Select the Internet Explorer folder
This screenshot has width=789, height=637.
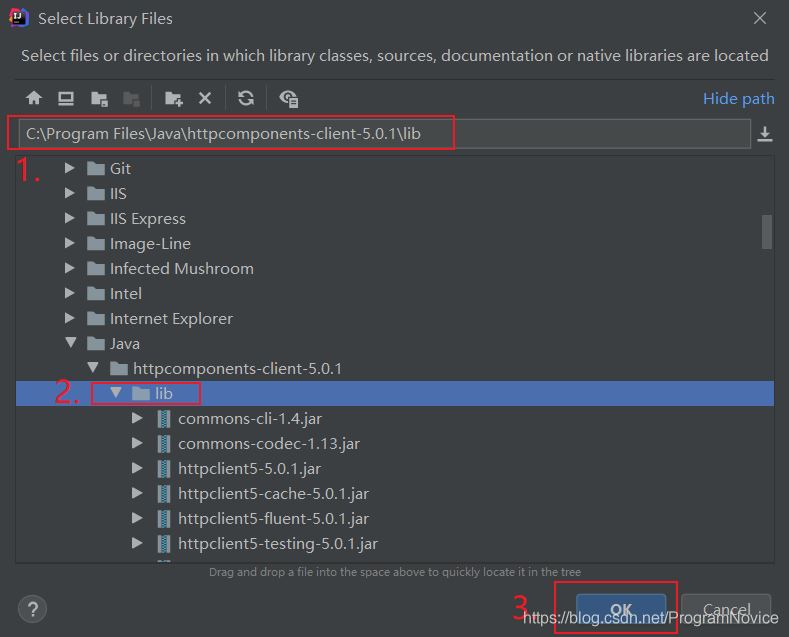pos(171,318)
